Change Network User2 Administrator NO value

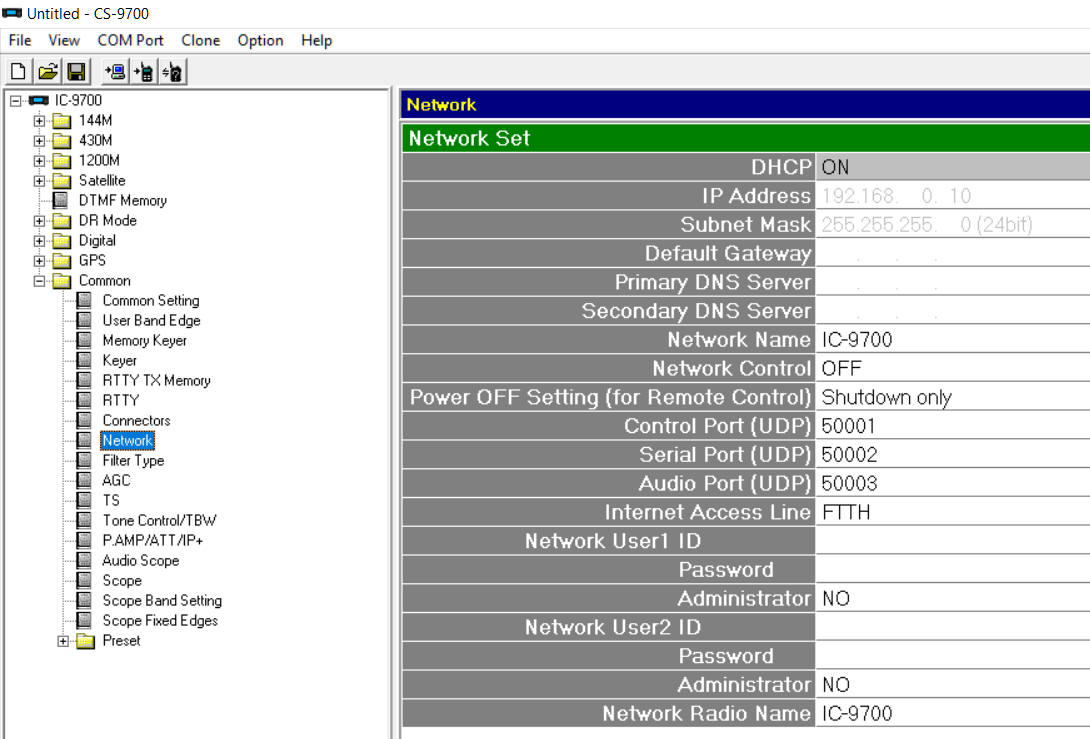[x=952, y=684]
